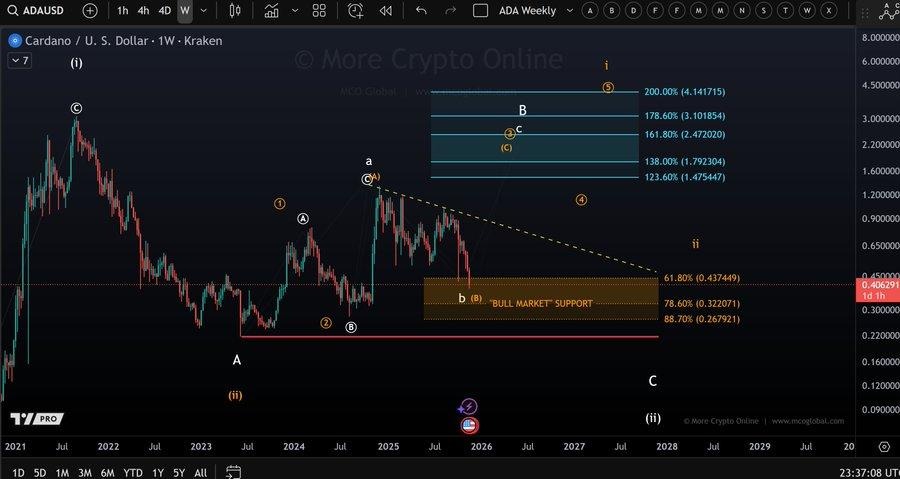900x479 pixels.
Task: Expand the favorite indicators dropdown chevron
Action: pos(295,10)
